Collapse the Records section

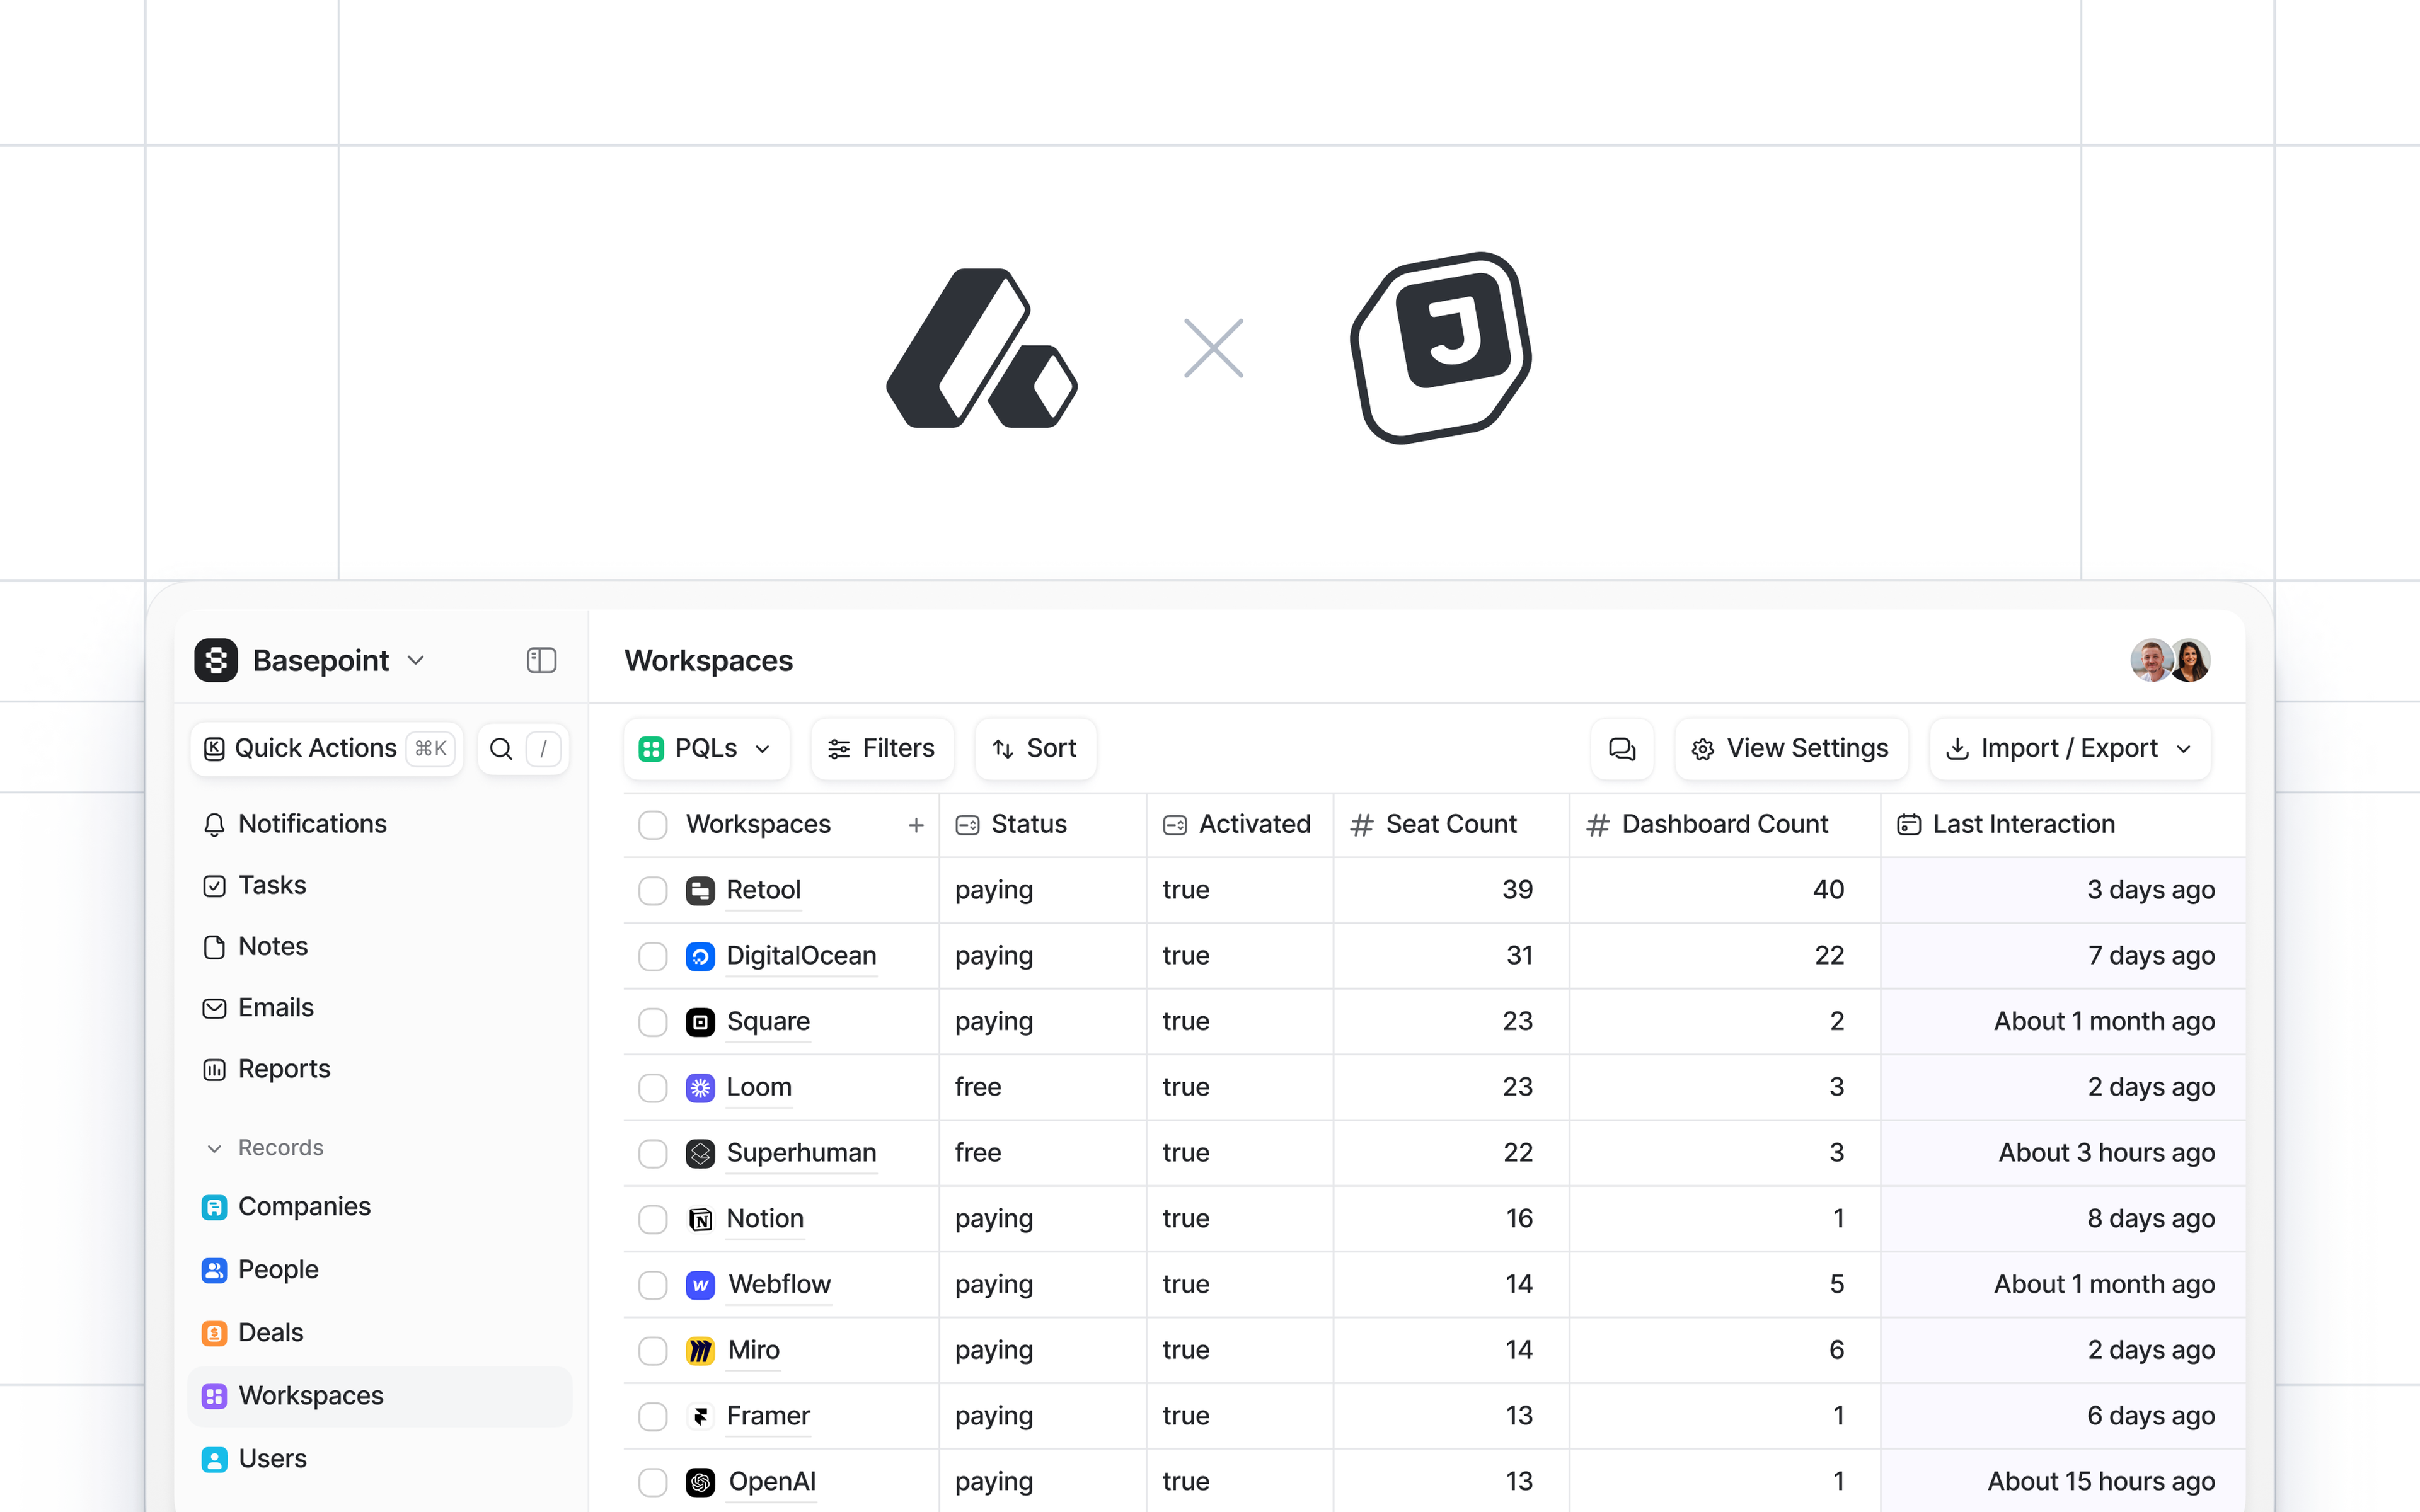[214, 1148]
